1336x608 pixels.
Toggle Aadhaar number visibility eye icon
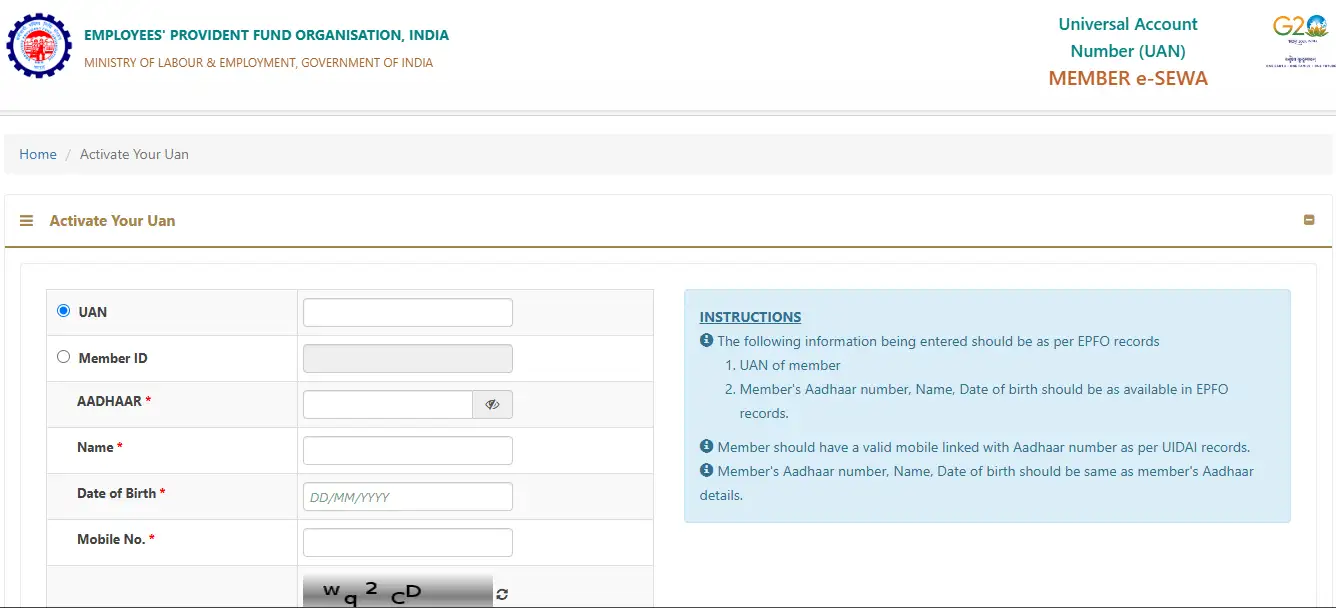[x=492, y=405]
